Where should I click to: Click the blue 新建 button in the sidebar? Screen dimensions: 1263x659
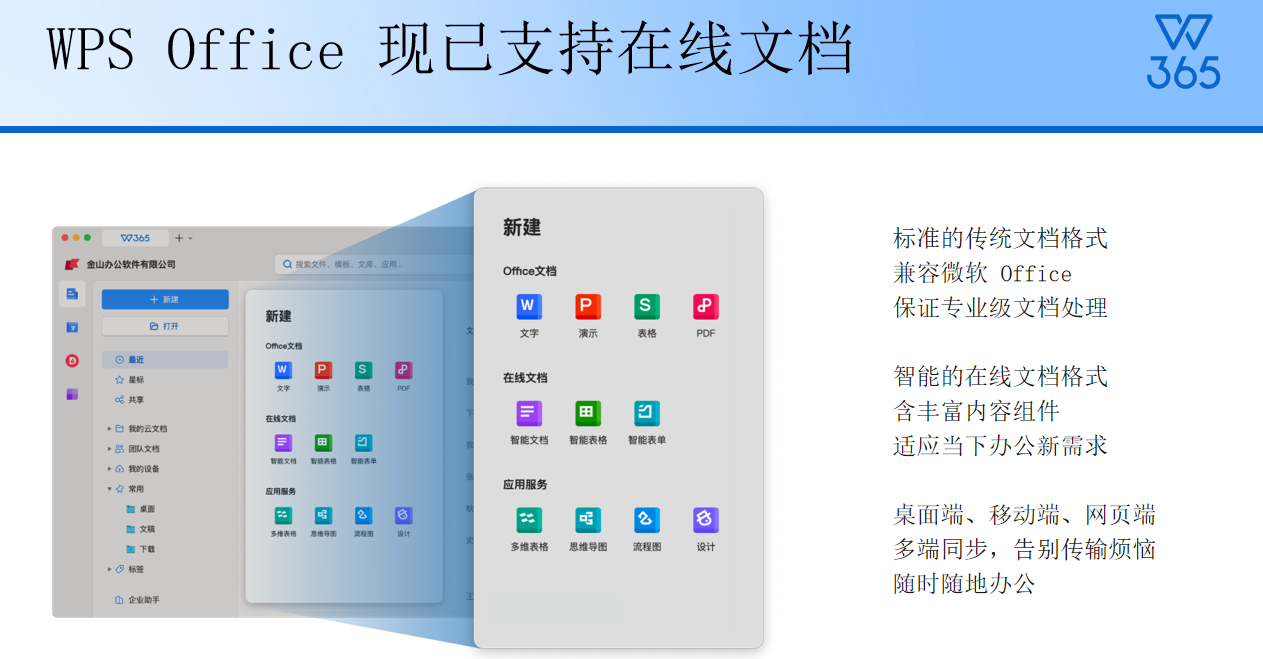point(165,299)
